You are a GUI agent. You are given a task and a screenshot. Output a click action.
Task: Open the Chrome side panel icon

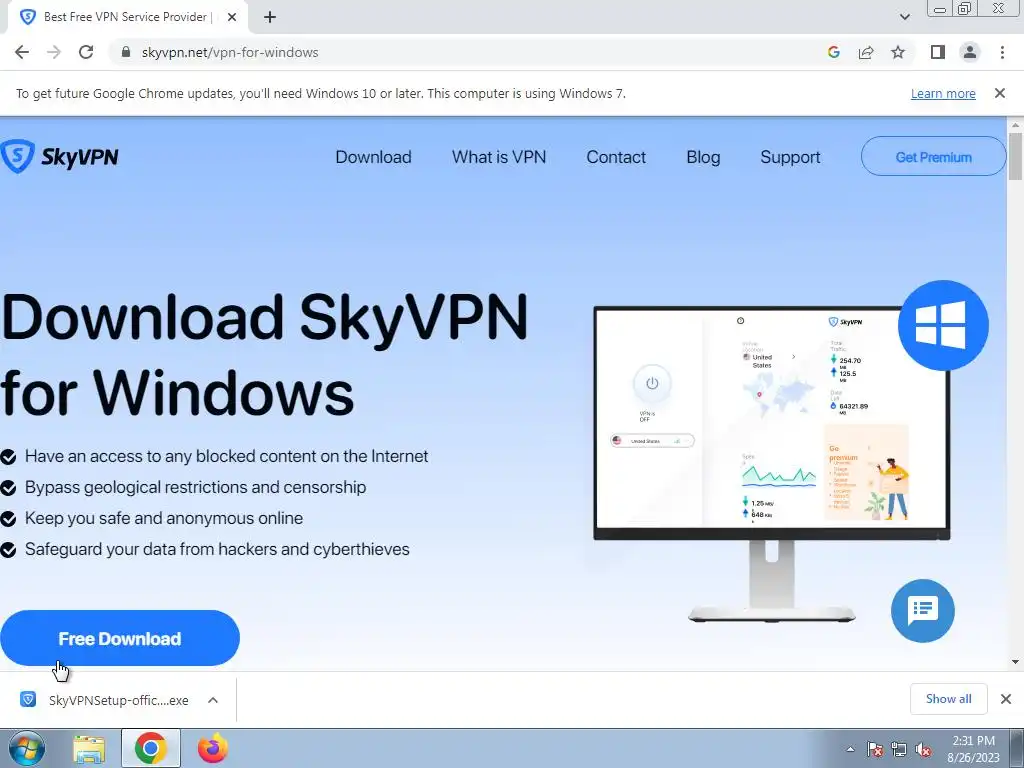click(938, 52)
